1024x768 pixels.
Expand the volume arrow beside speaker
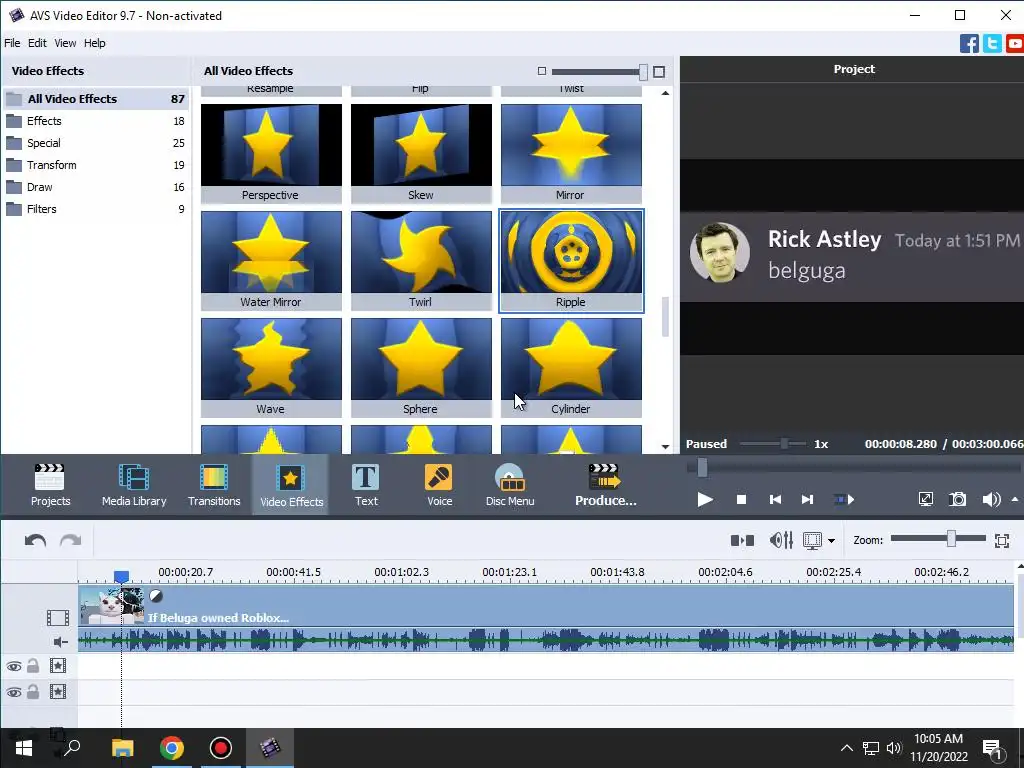pos(1015,500)
